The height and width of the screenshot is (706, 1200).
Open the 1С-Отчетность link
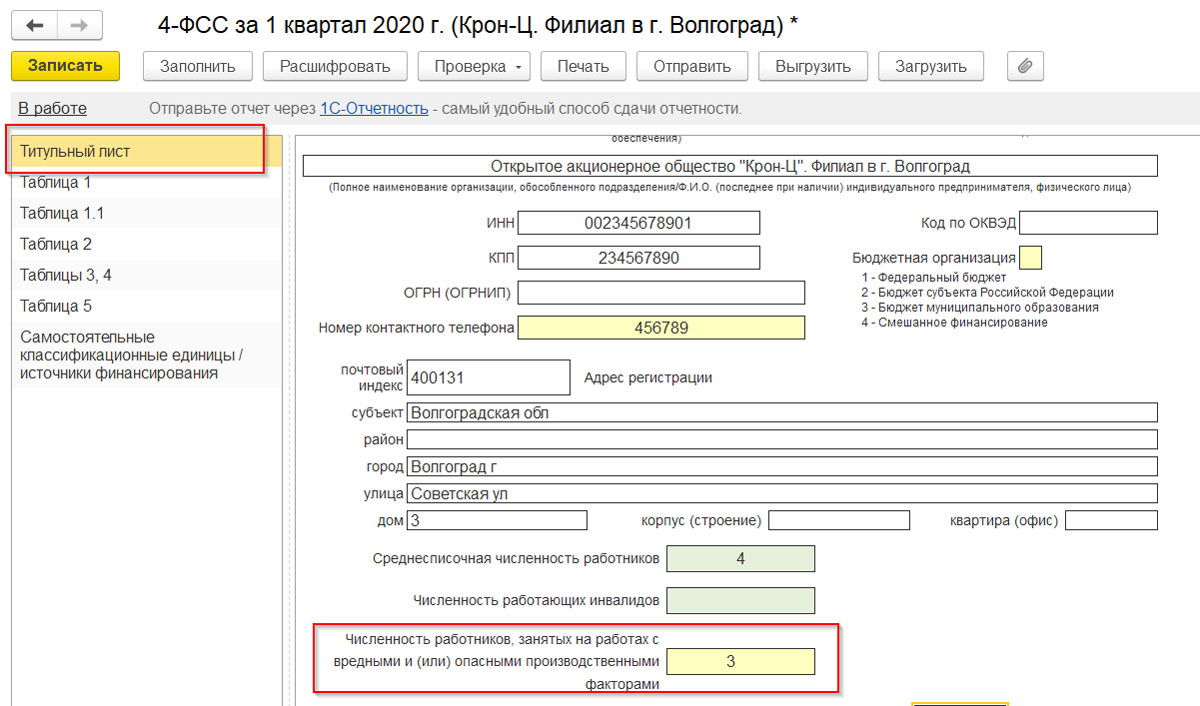click(374, 108)
